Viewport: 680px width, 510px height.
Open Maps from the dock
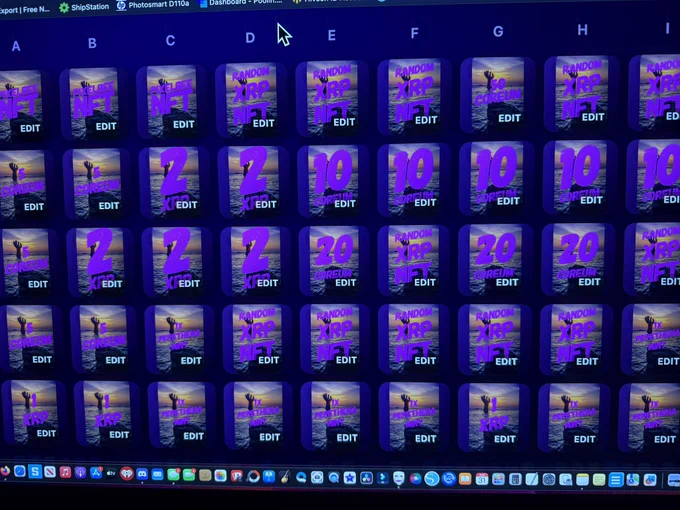point(633,480)
